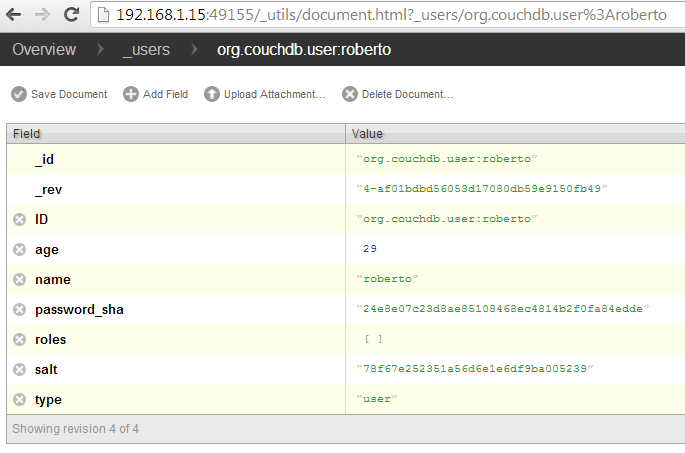Click the Delete Document X icon
The image size is (685, 453).
pos(350,94)
